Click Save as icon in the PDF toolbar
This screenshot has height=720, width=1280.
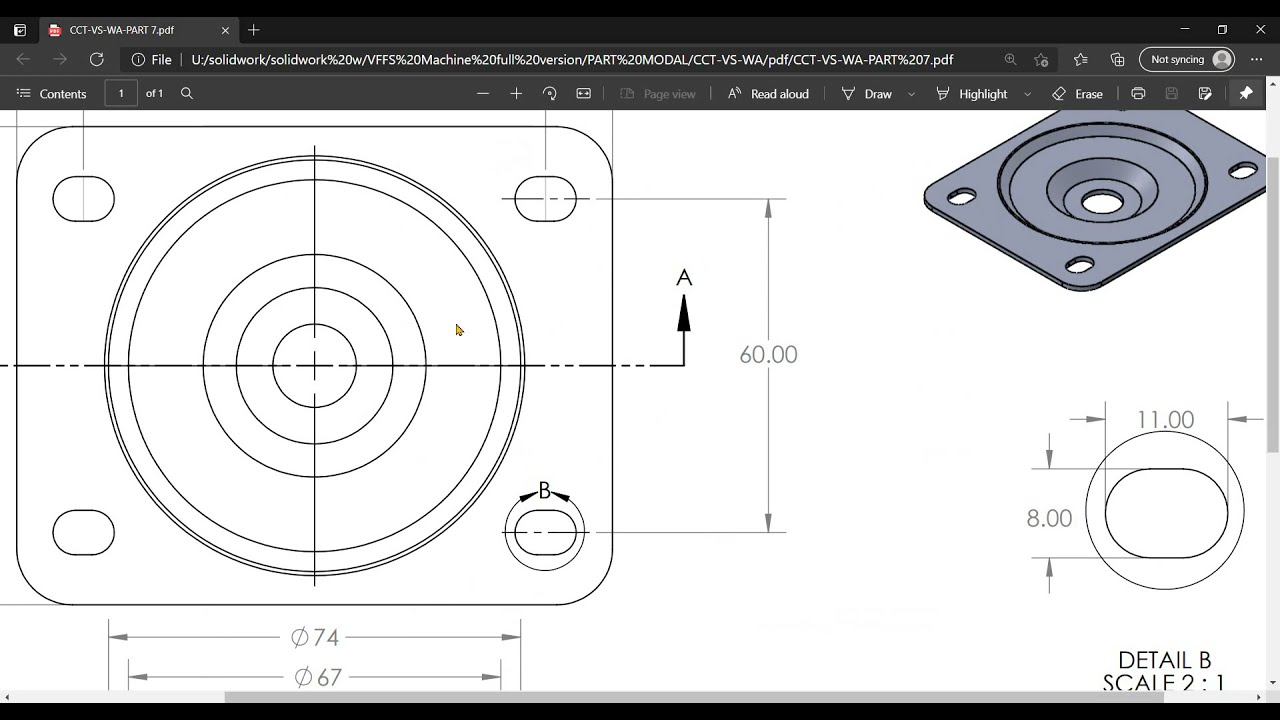click(x=1205, y=94)
